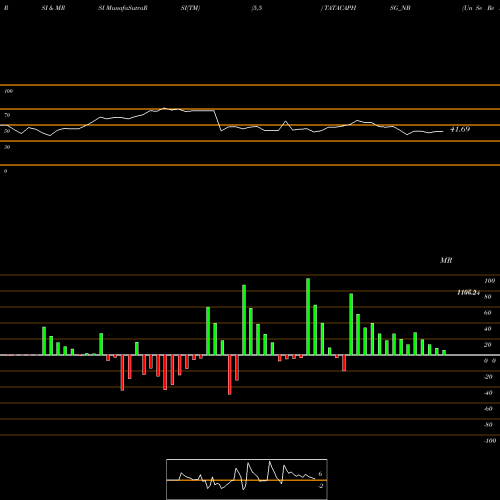Click the 50 level label on RSI axis
This screenshot has height=500, width=500.
7,131
